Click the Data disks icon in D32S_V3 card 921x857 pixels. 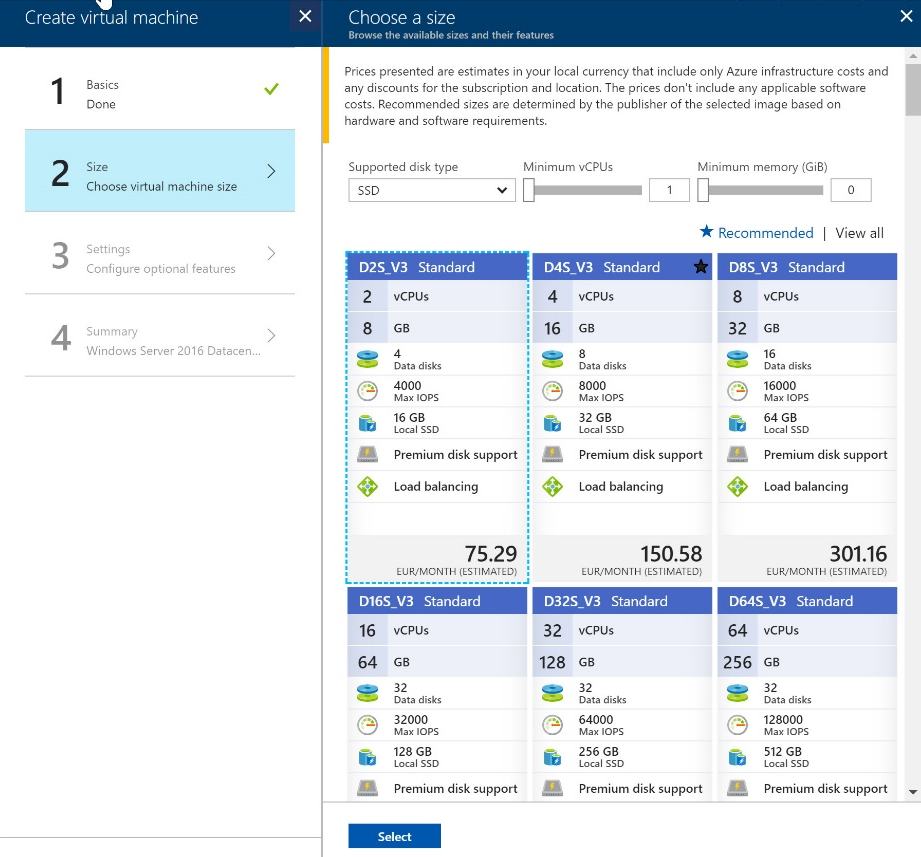[x=553, y=693]
